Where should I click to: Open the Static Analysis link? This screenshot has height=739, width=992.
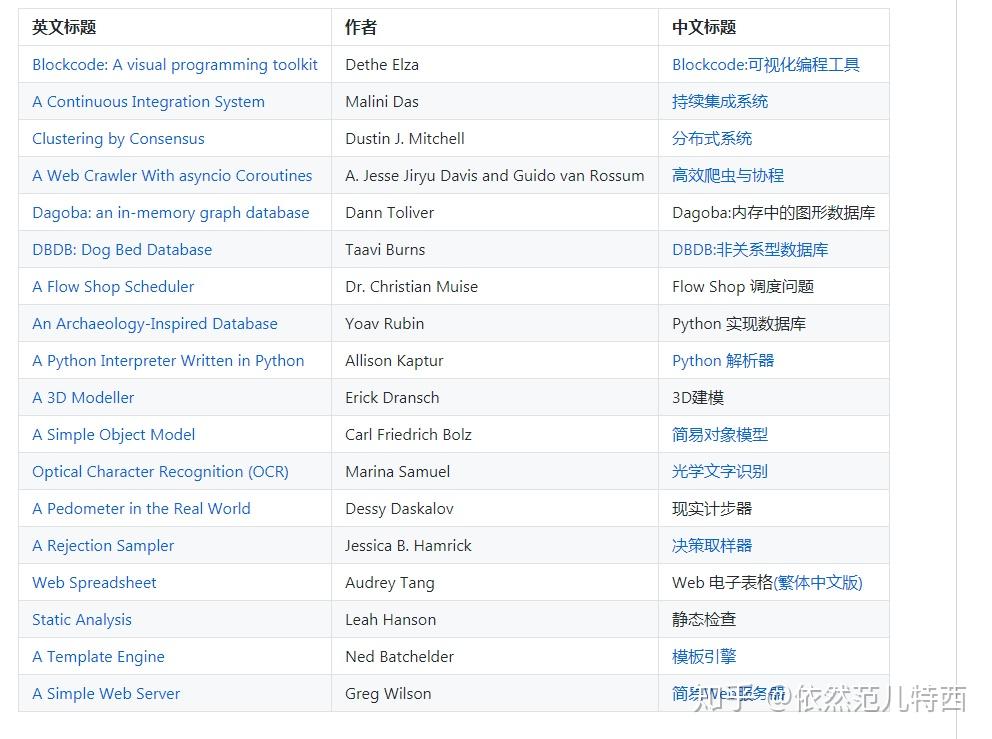(82, 620)
